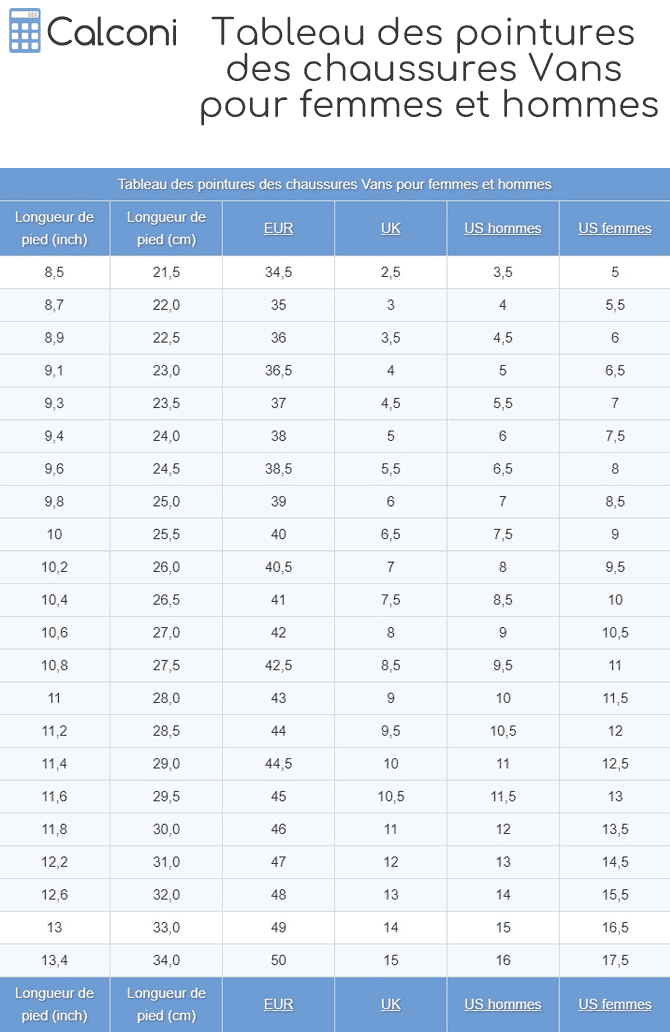Sort by EUR column in top header

[278, 228]
